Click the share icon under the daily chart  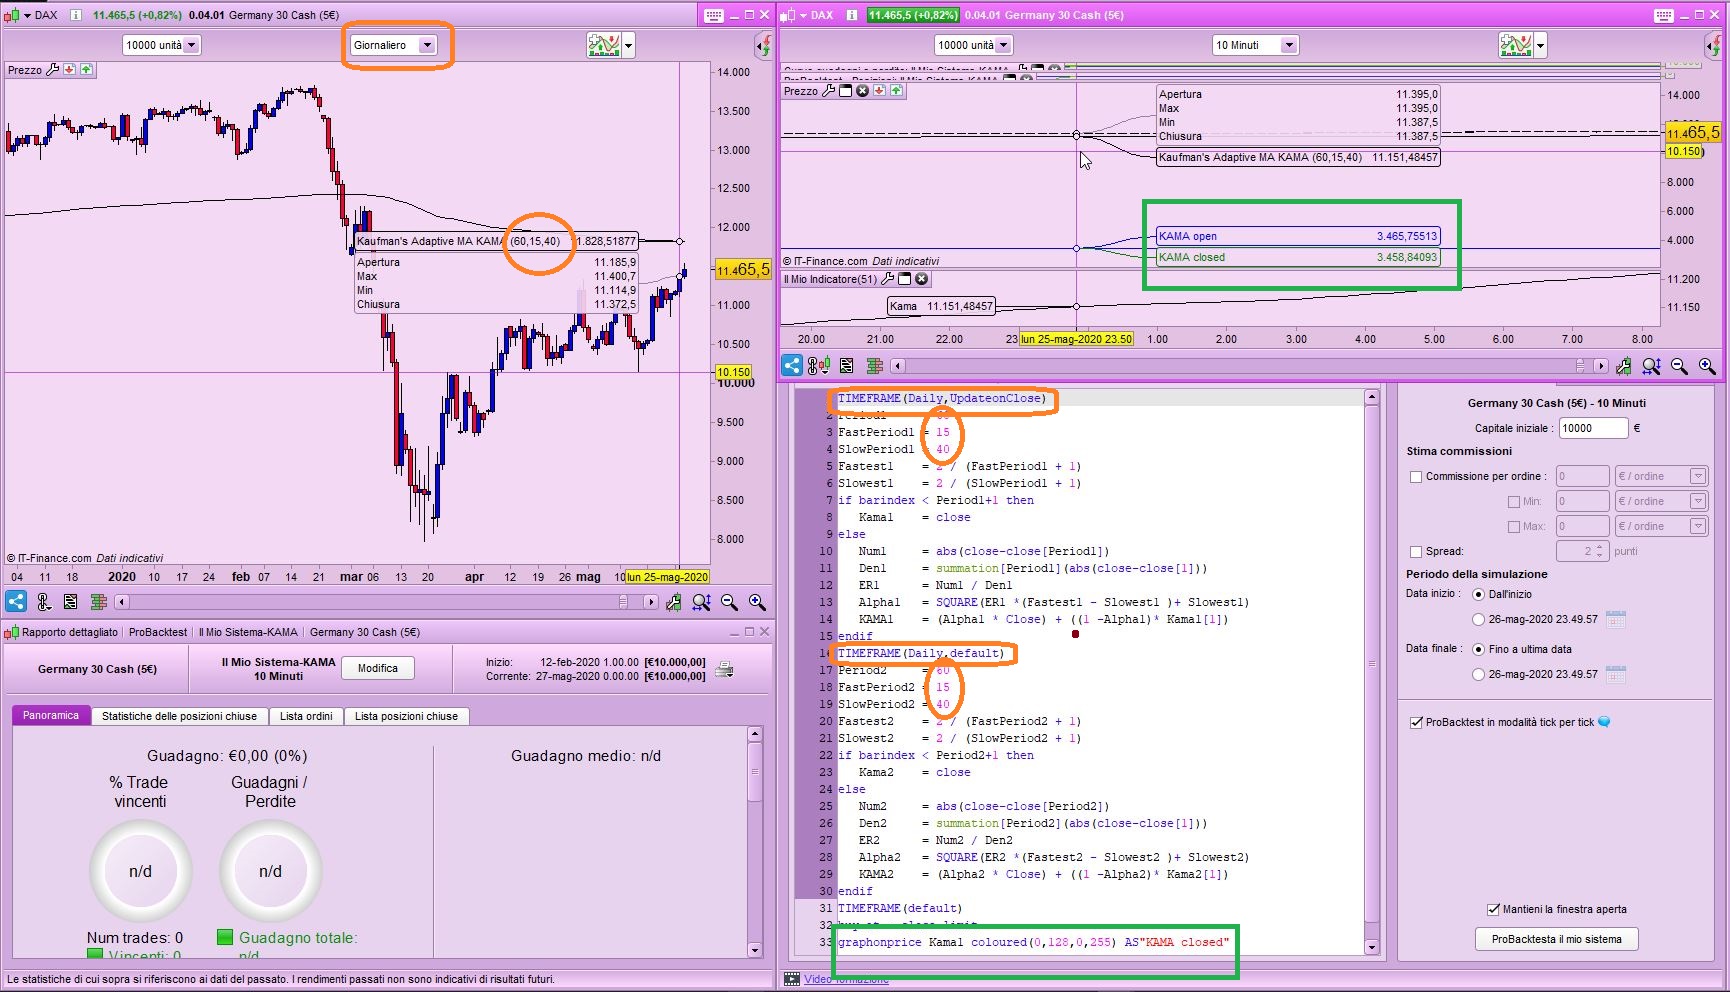[x=16, y=602]
